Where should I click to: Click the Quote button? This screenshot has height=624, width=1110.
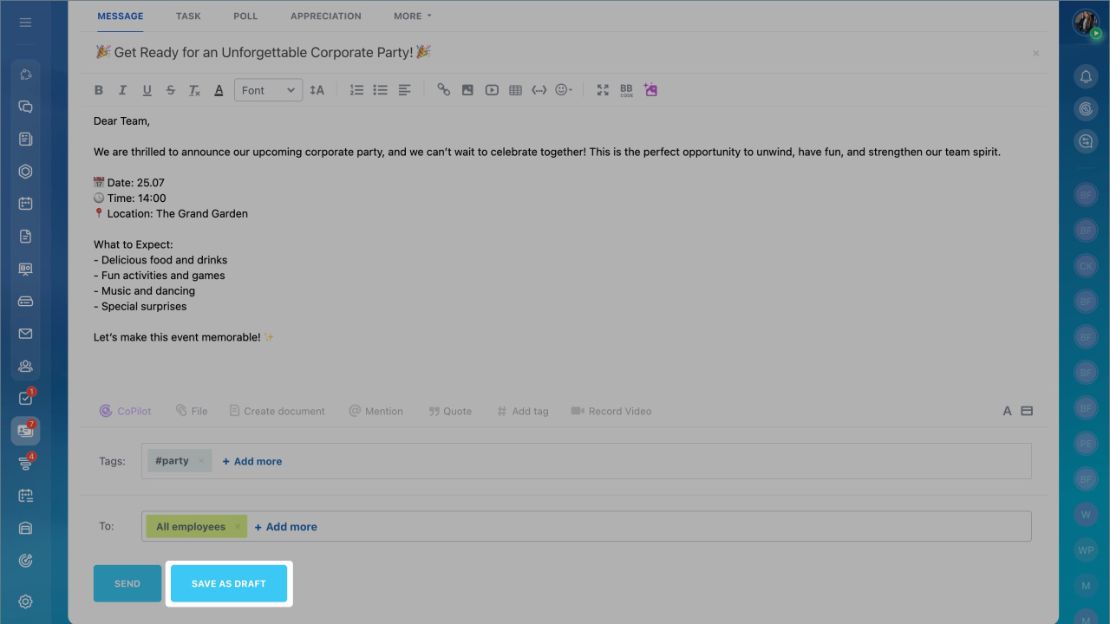(x=450, y=411)
